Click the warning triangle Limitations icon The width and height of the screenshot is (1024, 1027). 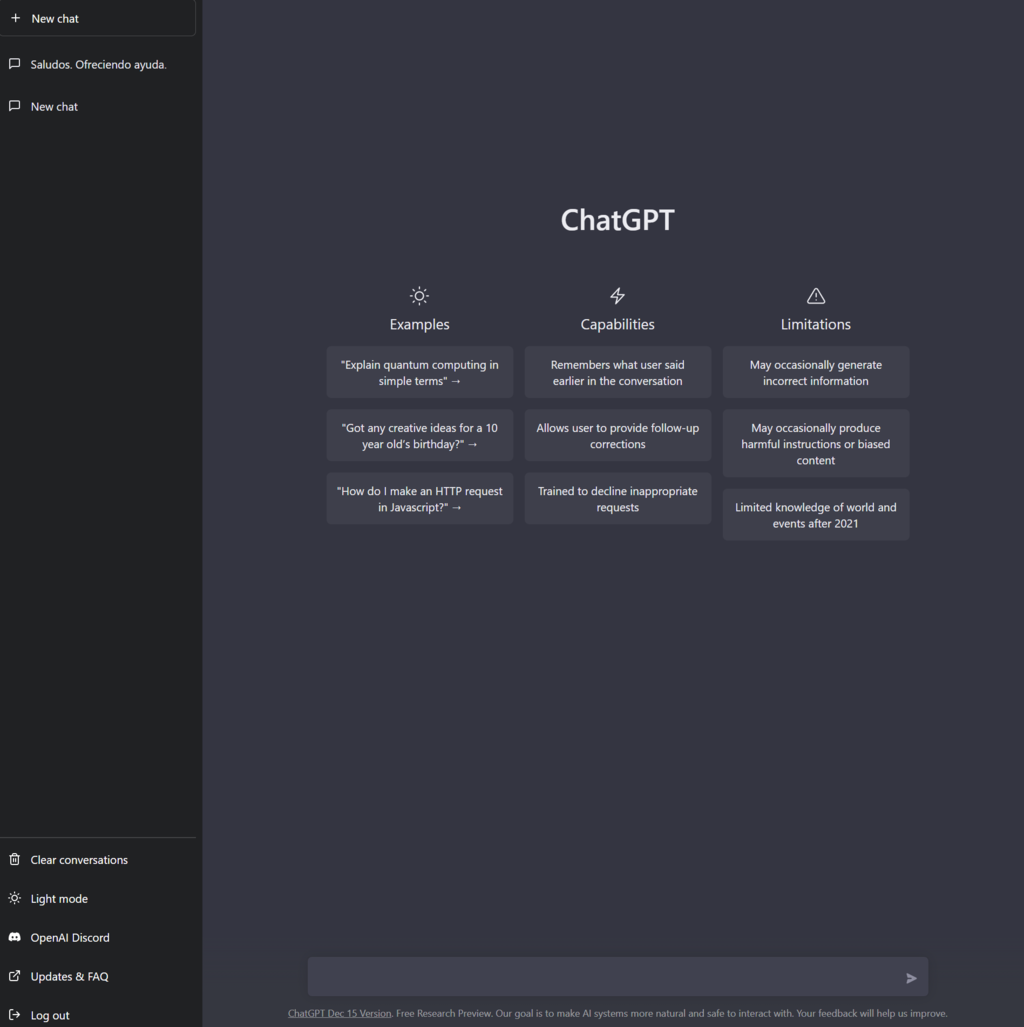tap(815, 296)
